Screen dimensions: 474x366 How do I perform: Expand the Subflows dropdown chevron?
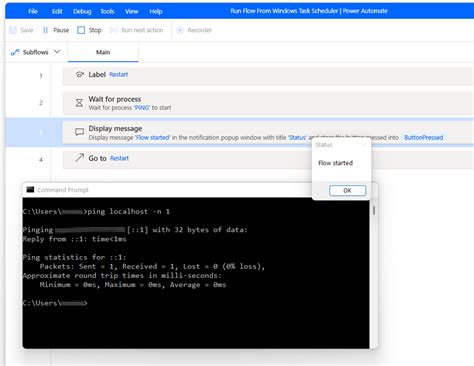coord(57,52)
